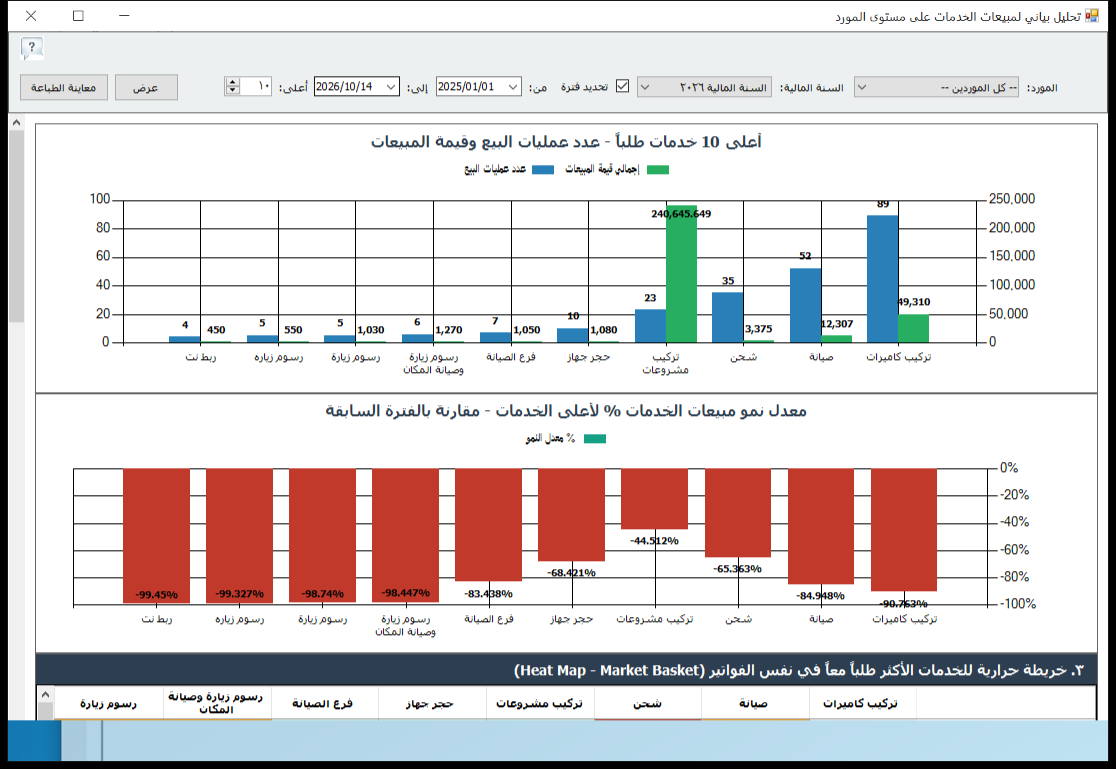Viewport: 1116px width, 769px height.
Task: Click the "-44.512%" growth rate label
Action: click(x=655, y=541)
